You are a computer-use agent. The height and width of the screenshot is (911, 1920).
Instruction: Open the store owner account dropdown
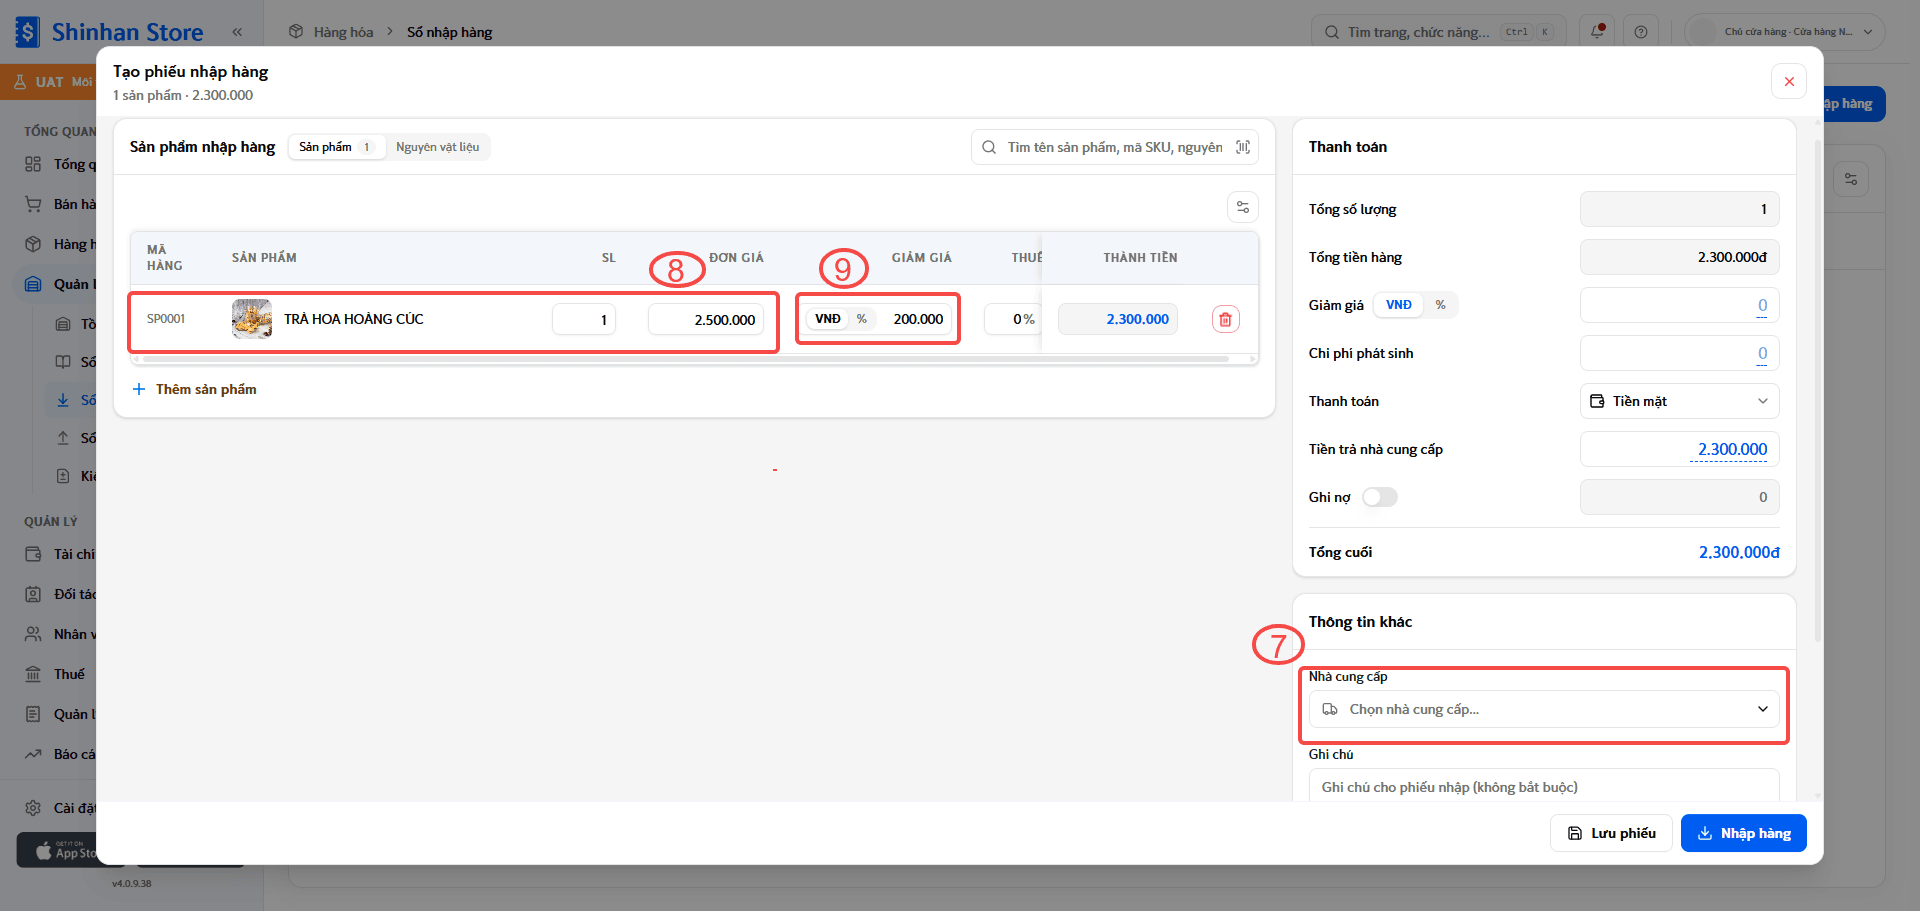[1785, 32]
